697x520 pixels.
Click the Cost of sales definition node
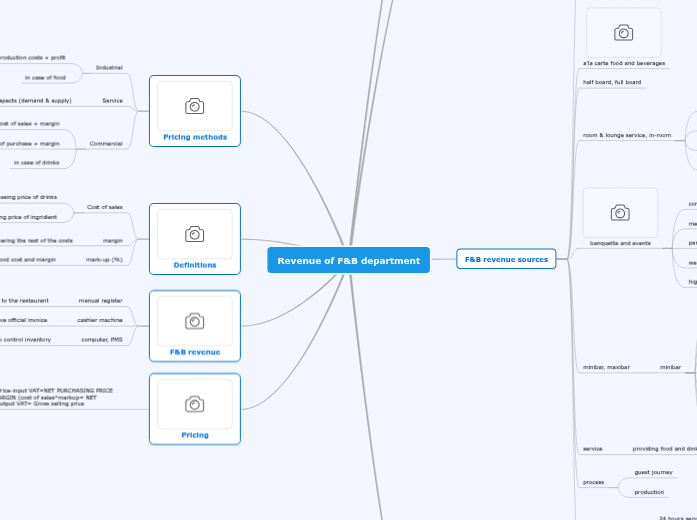click(x=105, y=207)
